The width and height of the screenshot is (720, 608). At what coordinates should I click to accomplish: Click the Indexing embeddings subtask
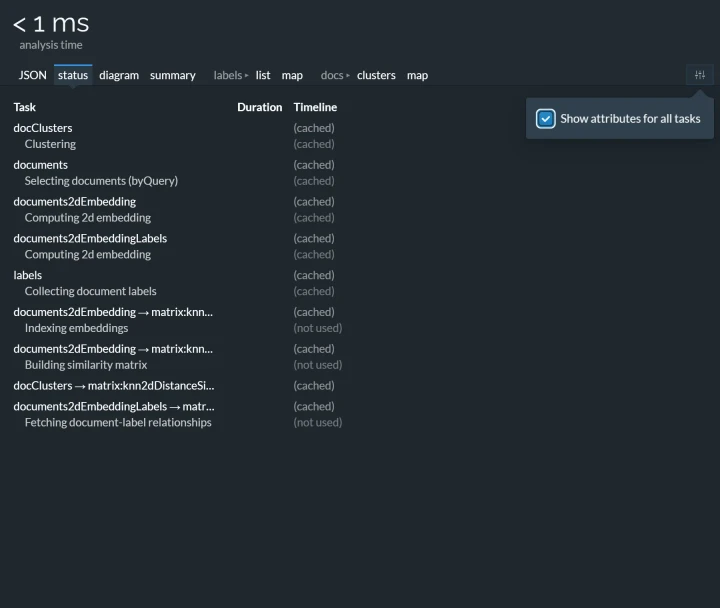click(x=76, y=328)
